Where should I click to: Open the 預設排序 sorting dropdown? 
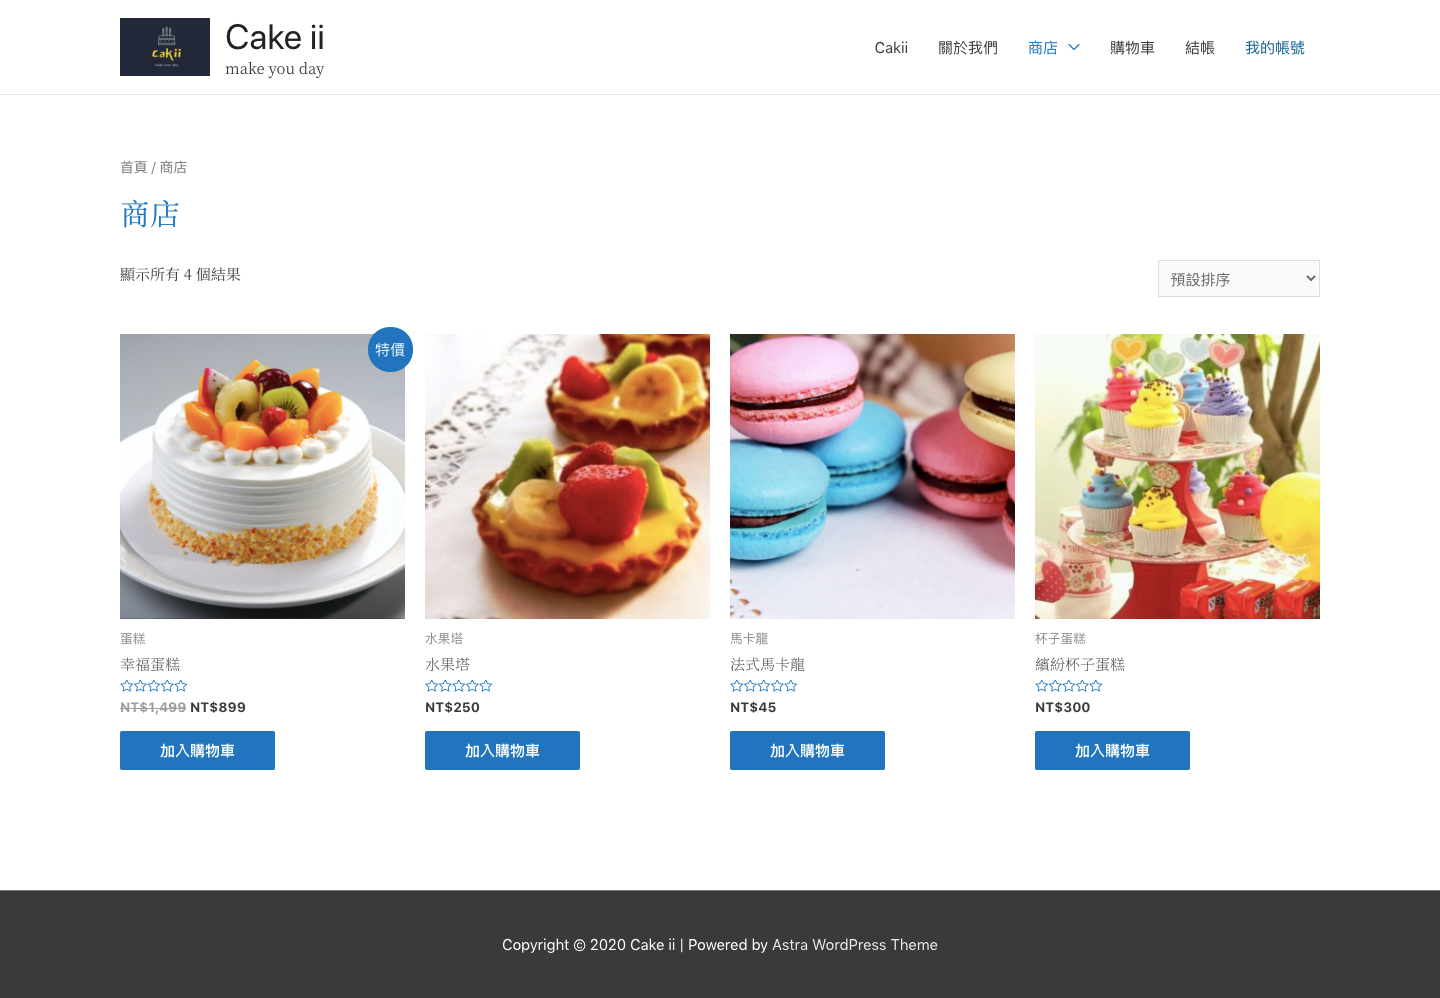pyautogui.click(x=1239, y=279)
